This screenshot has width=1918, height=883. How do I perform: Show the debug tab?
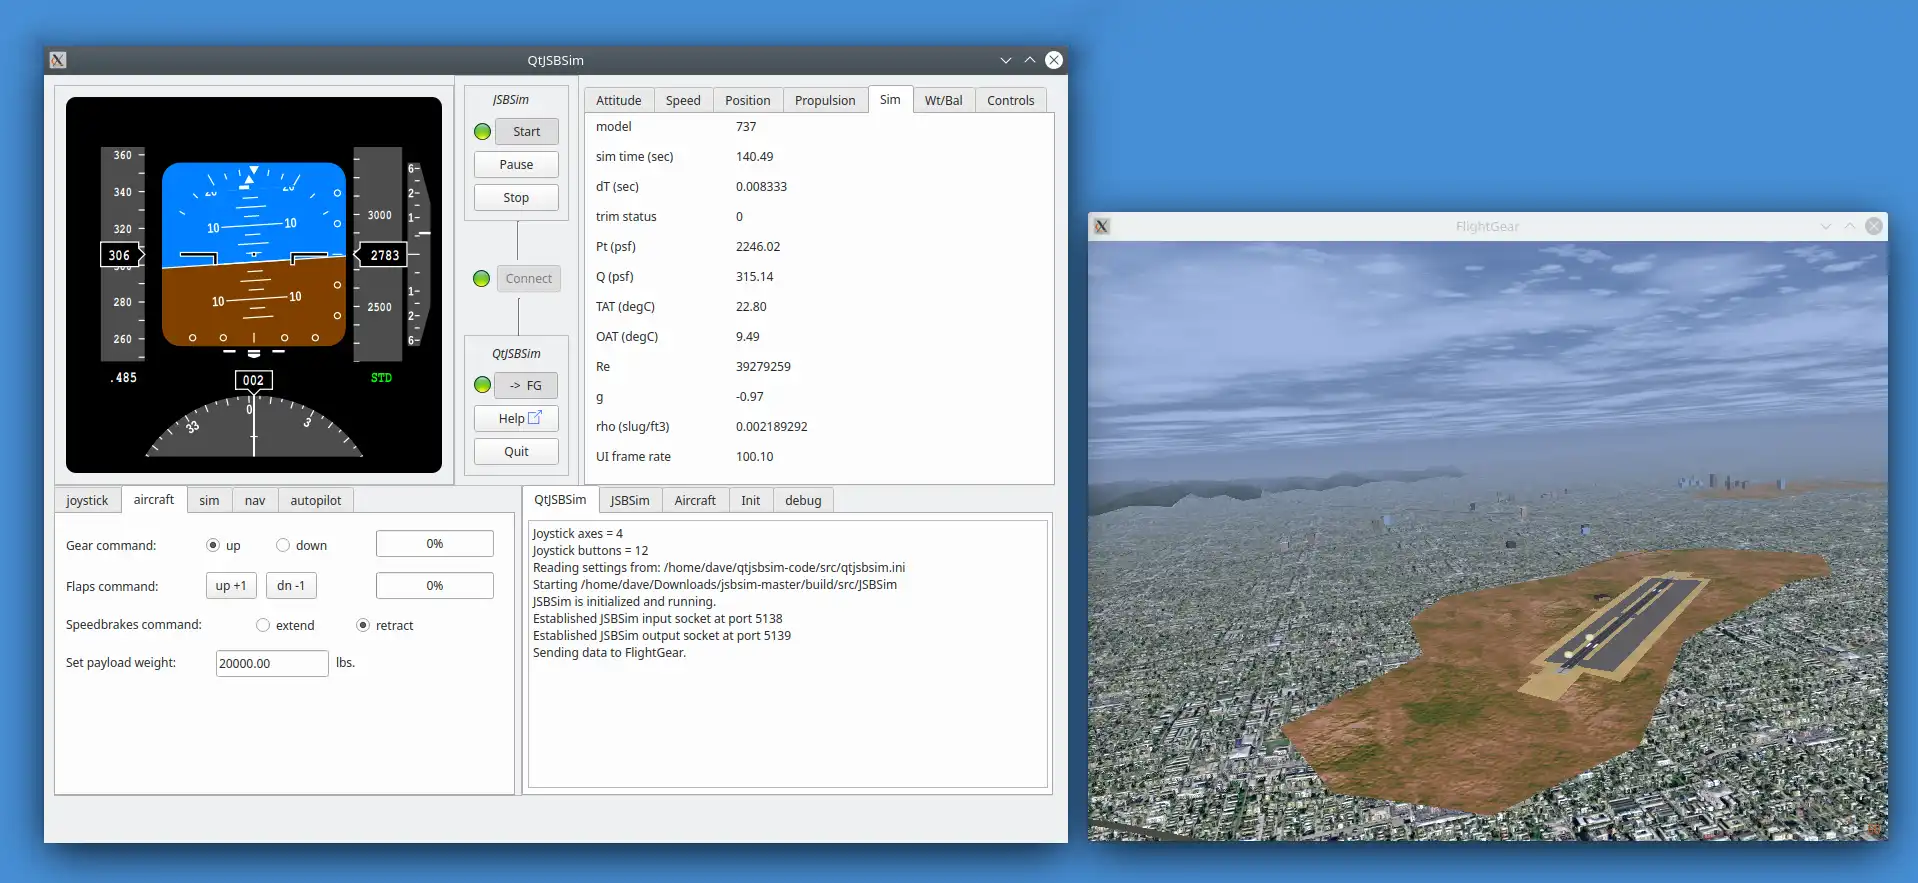[x=803, y=500]
